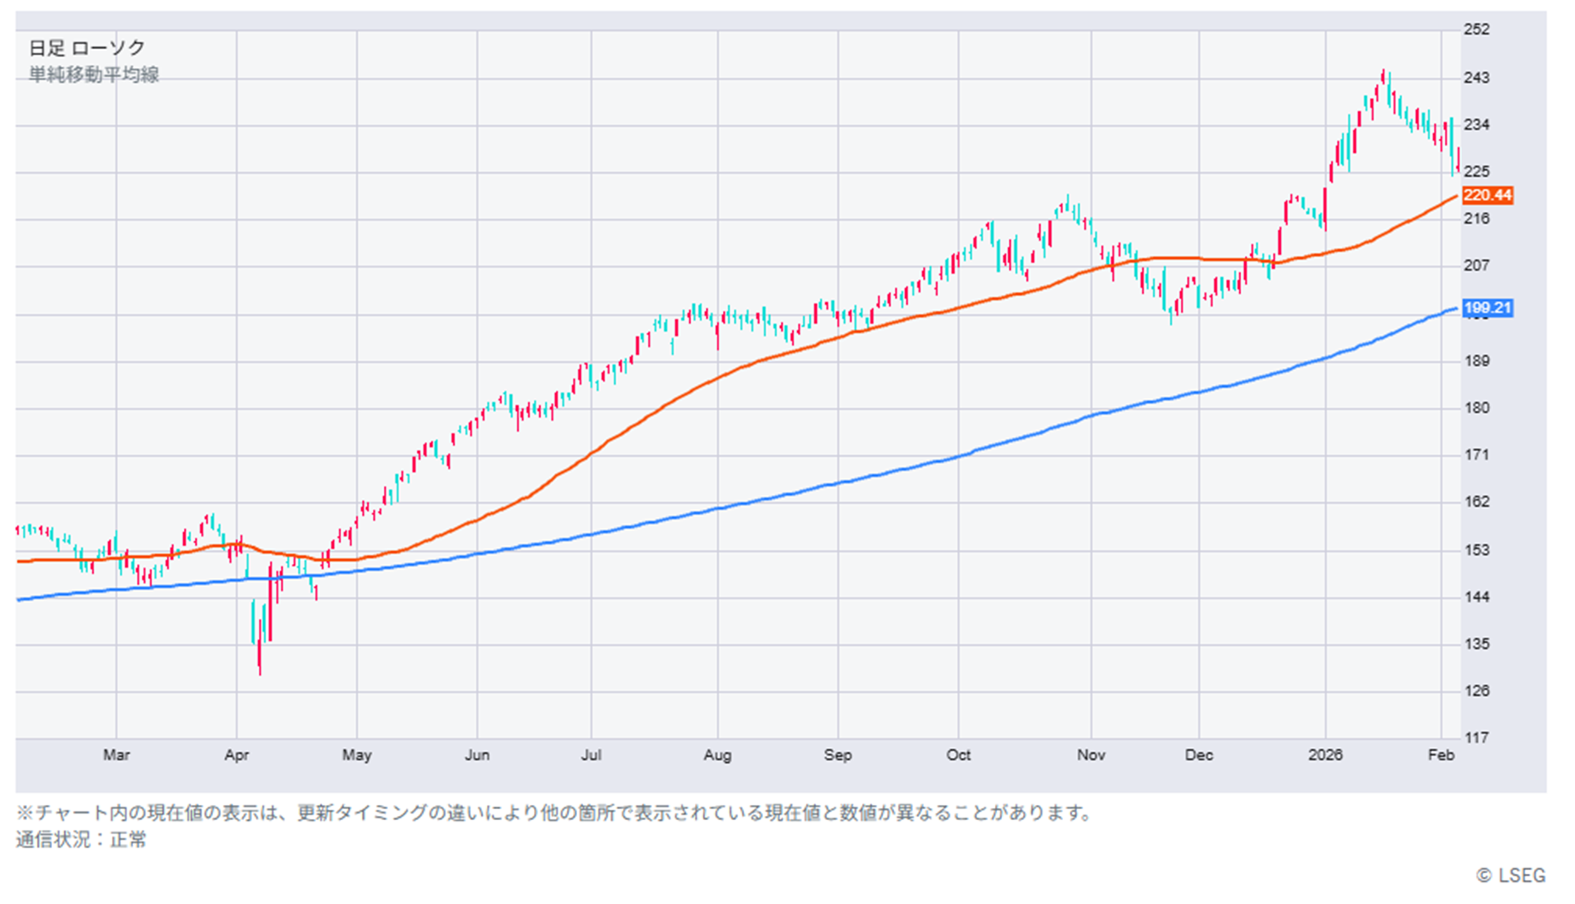Viewport: 1575px width, 904px height.
Task: Select the Dec label on the time axis
Action: 1199,755
